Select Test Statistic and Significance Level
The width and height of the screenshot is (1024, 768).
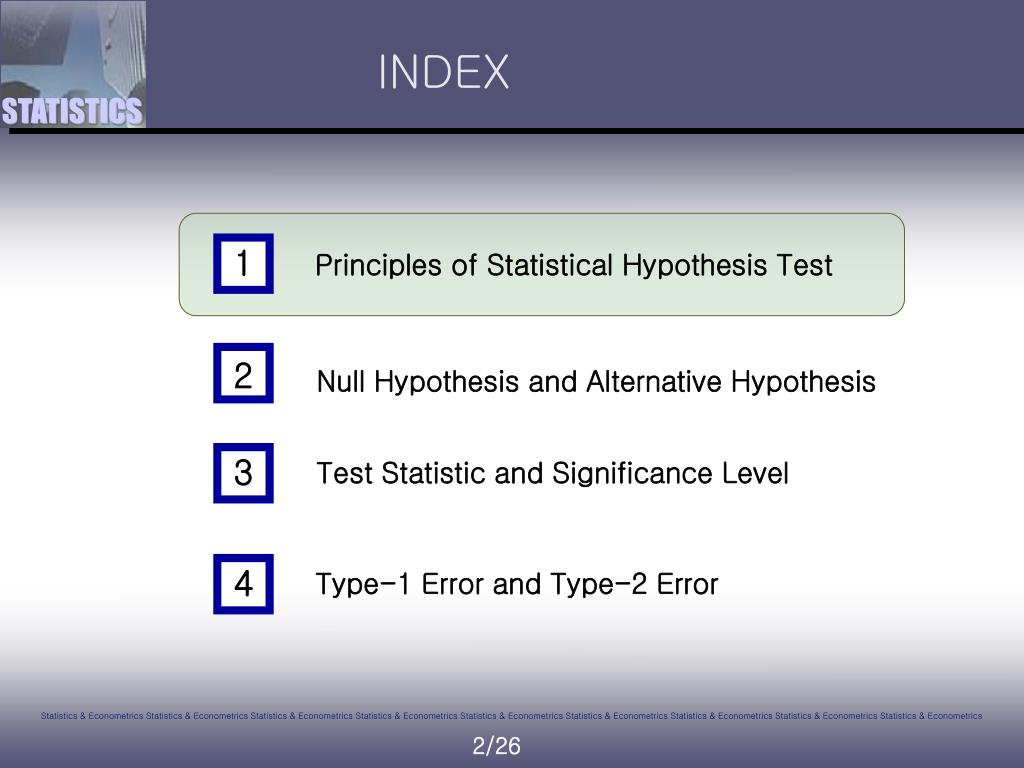(552, 473)
